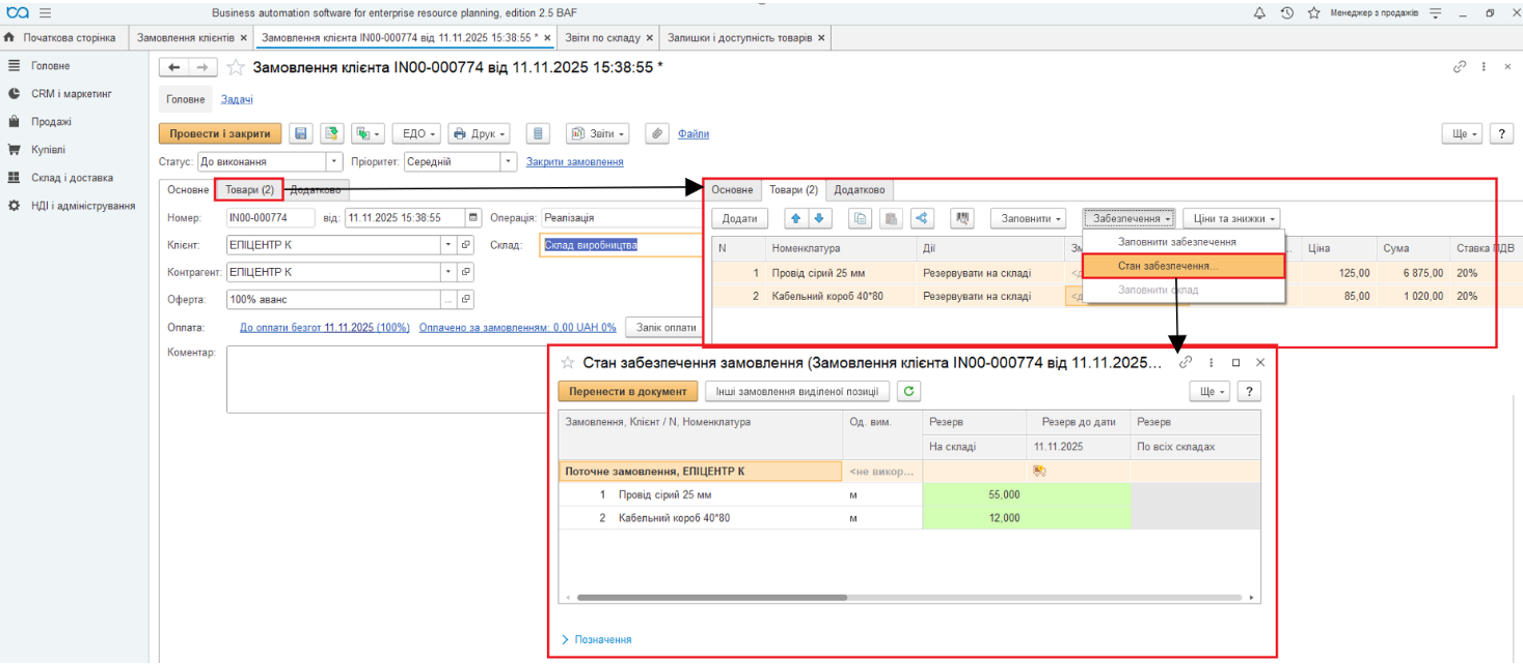
Task: Select 'Стан забезпечення...' menu item
Action: click(1168, 266)
